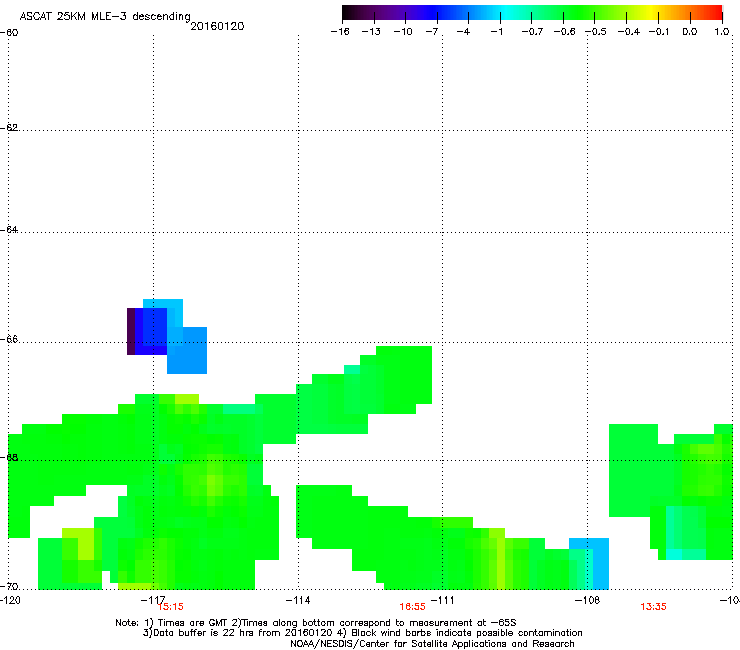Click the -0.5 color bar label

pos(596,32)
